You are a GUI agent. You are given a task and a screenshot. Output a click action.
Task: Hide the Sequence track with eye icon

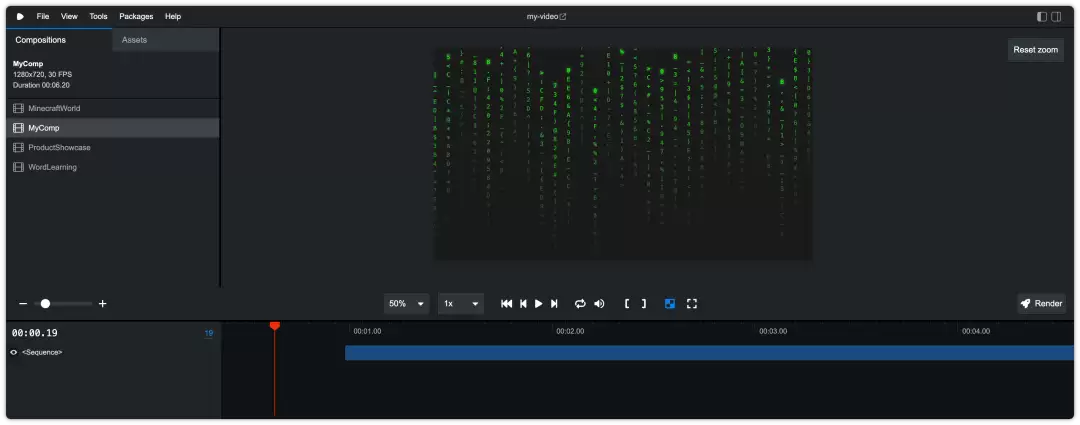(14, 353)
